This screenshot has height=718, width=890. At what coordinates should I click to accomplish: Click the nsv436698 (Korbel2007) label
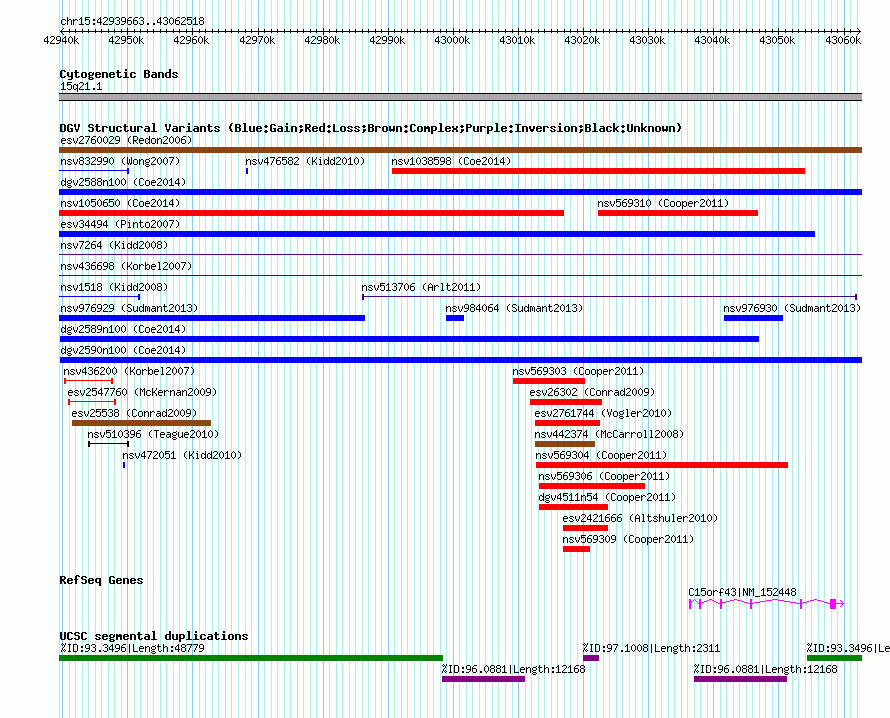tap(126, 266)
